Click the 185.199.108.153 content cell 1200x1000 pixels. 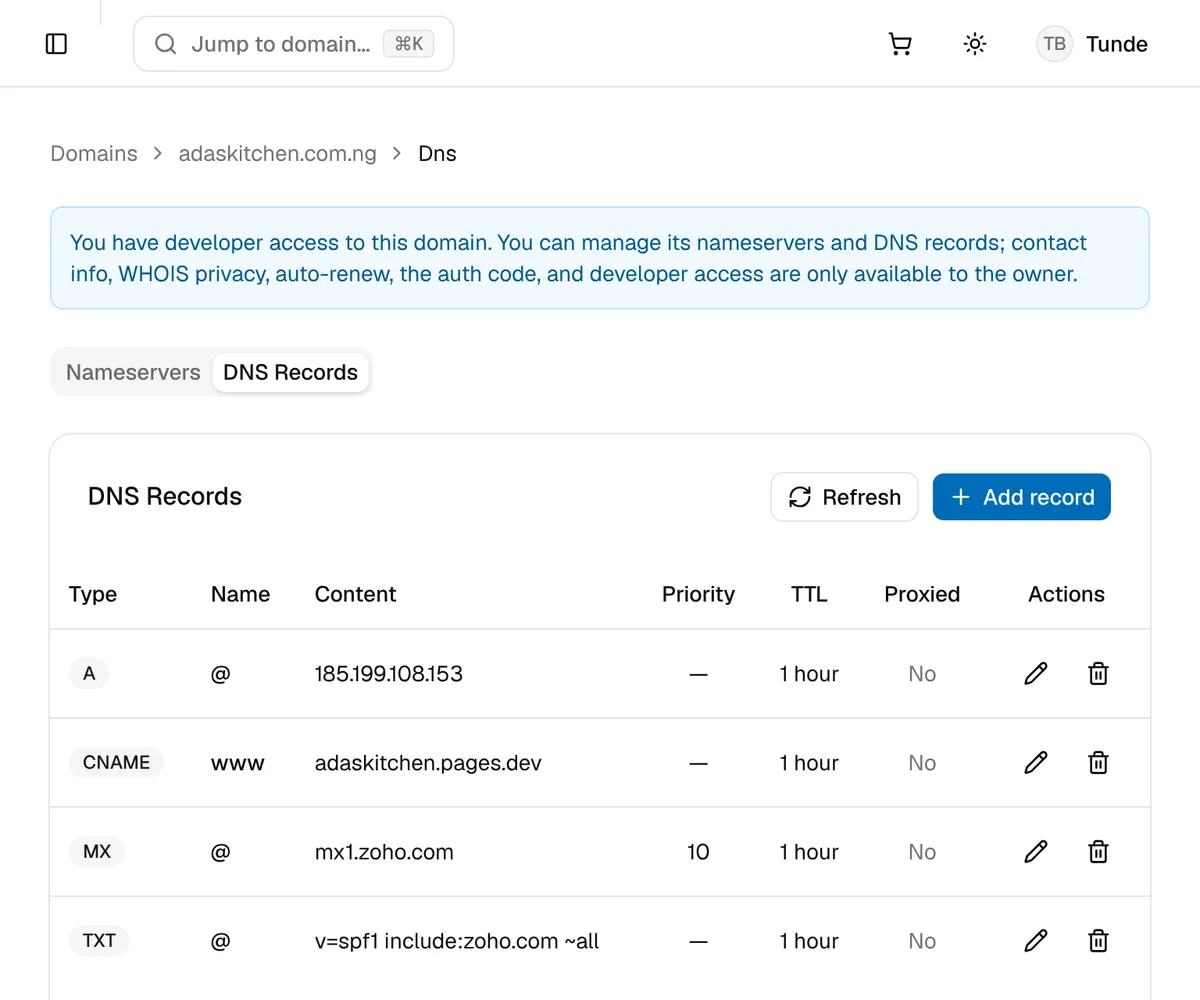[x=389, y=674]
